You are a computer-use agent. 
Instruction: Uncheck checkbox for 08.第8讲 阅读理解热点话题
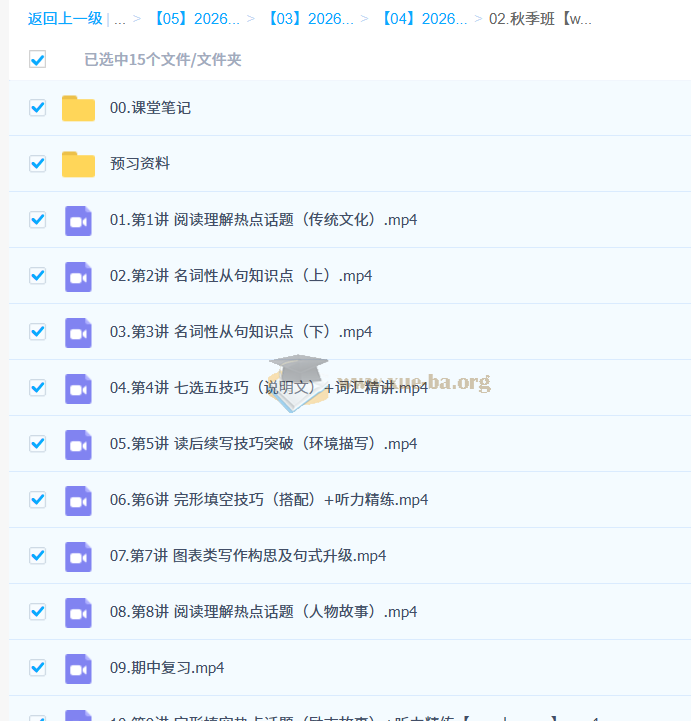(38, 612)
